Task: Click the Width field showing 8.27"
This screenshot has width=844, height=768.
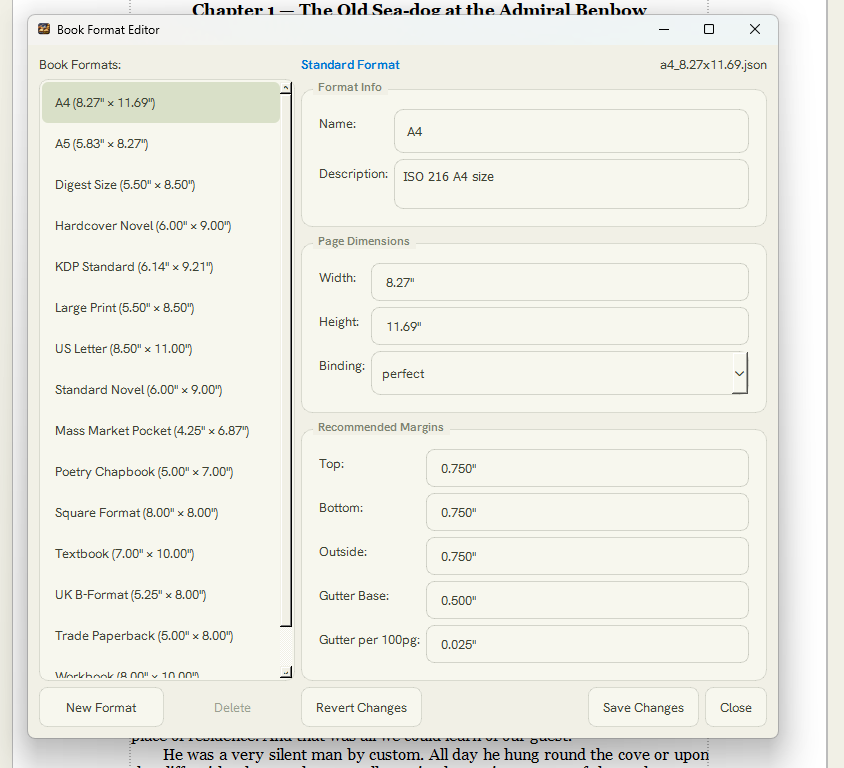Action: pyautogui.click(x=559, y=282)
